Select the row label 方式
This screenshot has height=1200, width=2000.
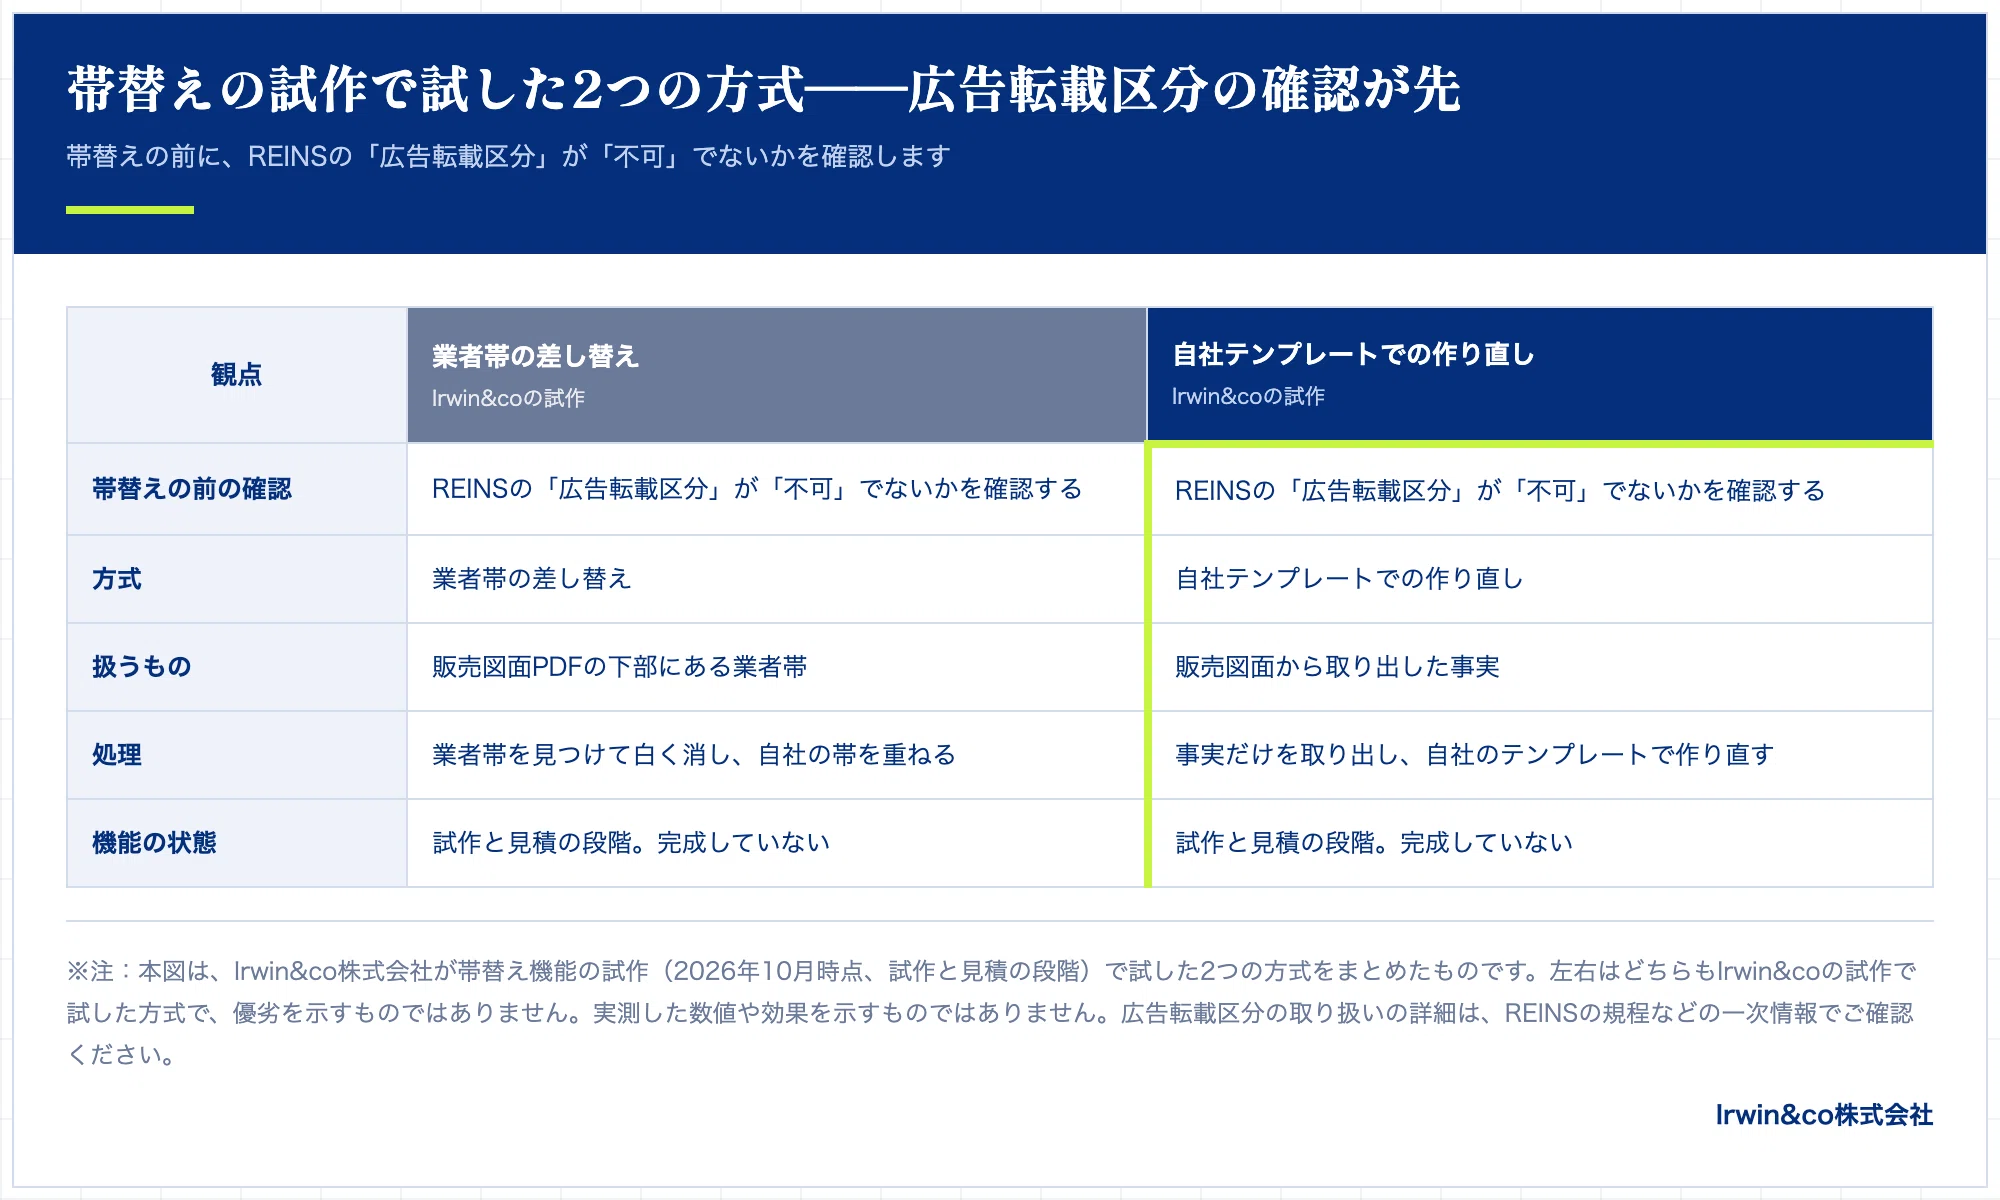click(x=237, y=579)
